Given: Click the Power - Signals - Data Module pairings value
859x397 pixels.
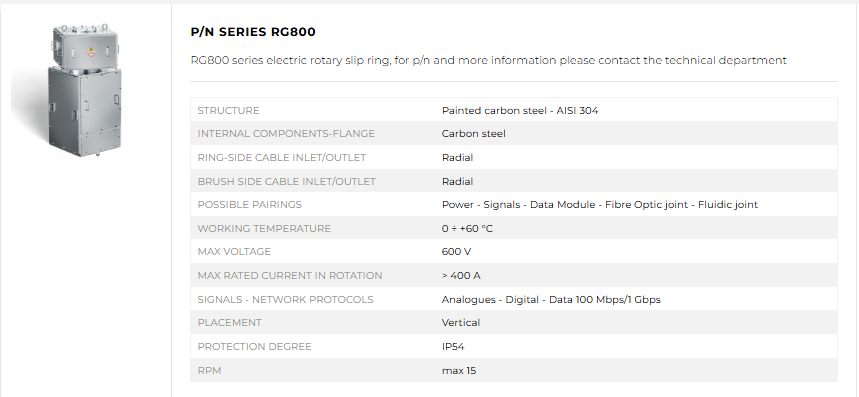Looking at the screenshot, I should pos(600,205).
